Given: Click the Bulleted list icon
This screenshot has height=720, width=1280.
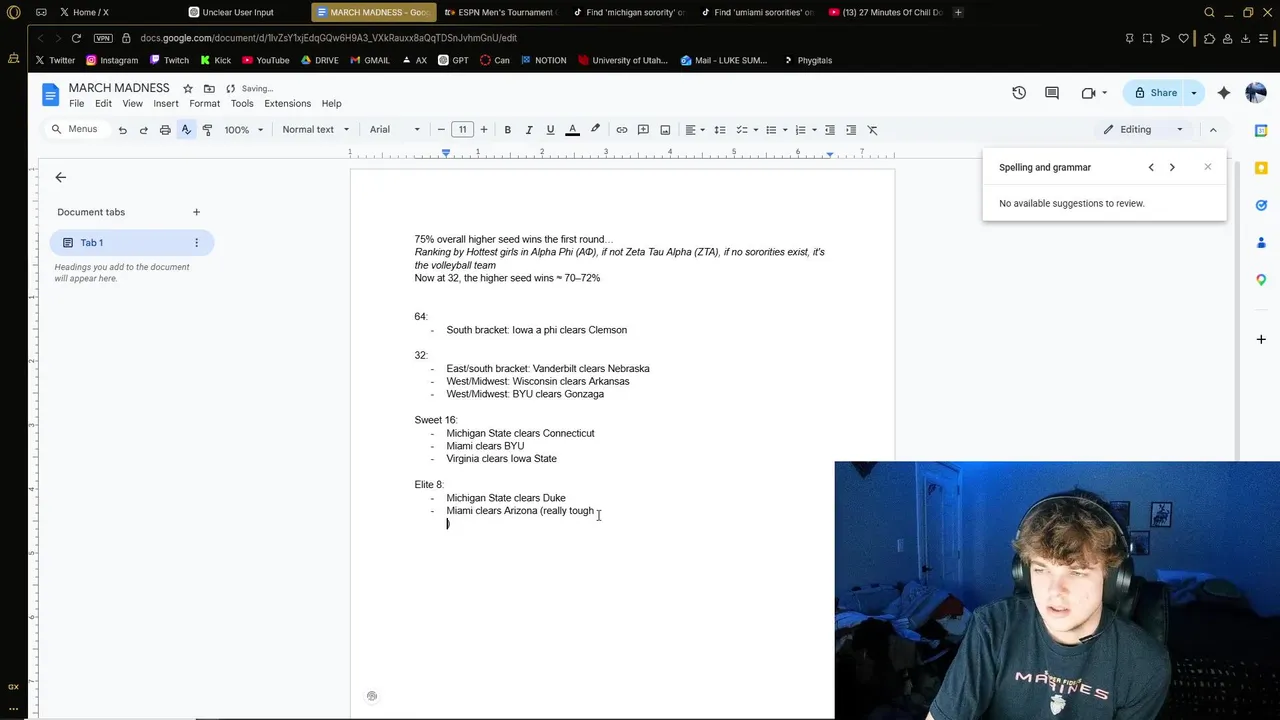Looking at the screenshot, I should click(771, 130).
